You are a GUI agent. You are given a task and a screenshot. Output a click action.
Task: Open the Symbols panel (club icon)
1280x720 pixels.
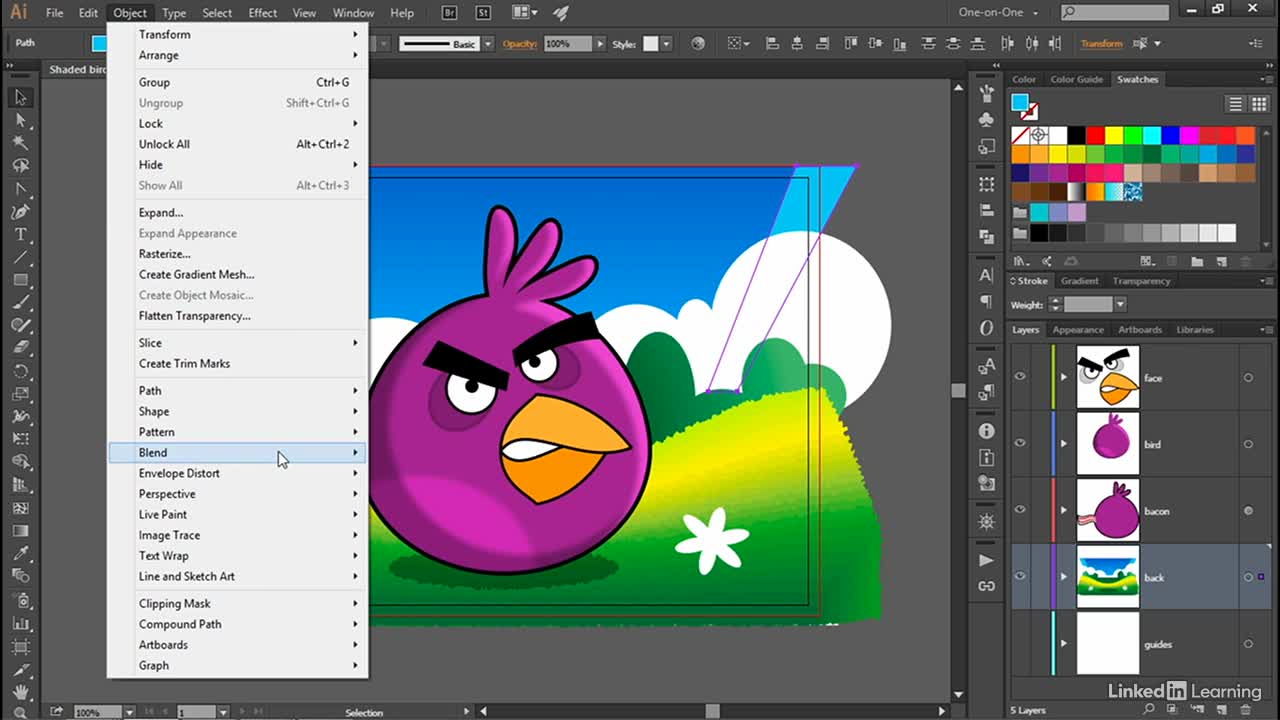click(x=987, y=120)
